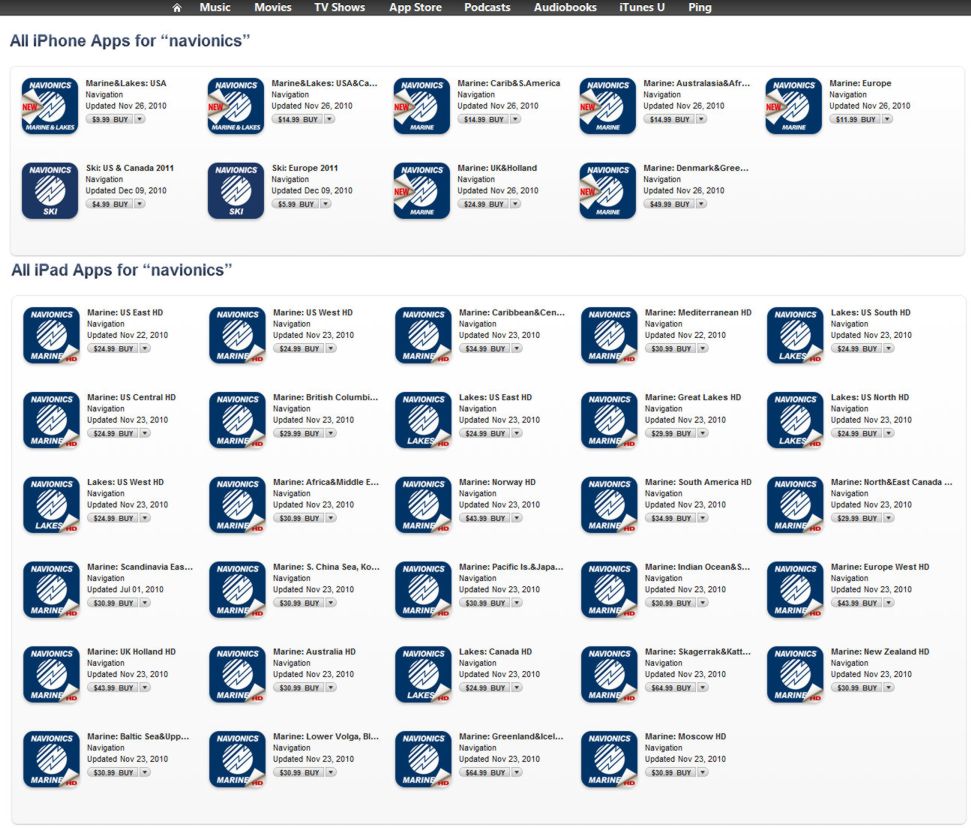Open the Marine: Europe West HD icon
The height and width of the screenshot is (828, 971).
pos(795,590)
